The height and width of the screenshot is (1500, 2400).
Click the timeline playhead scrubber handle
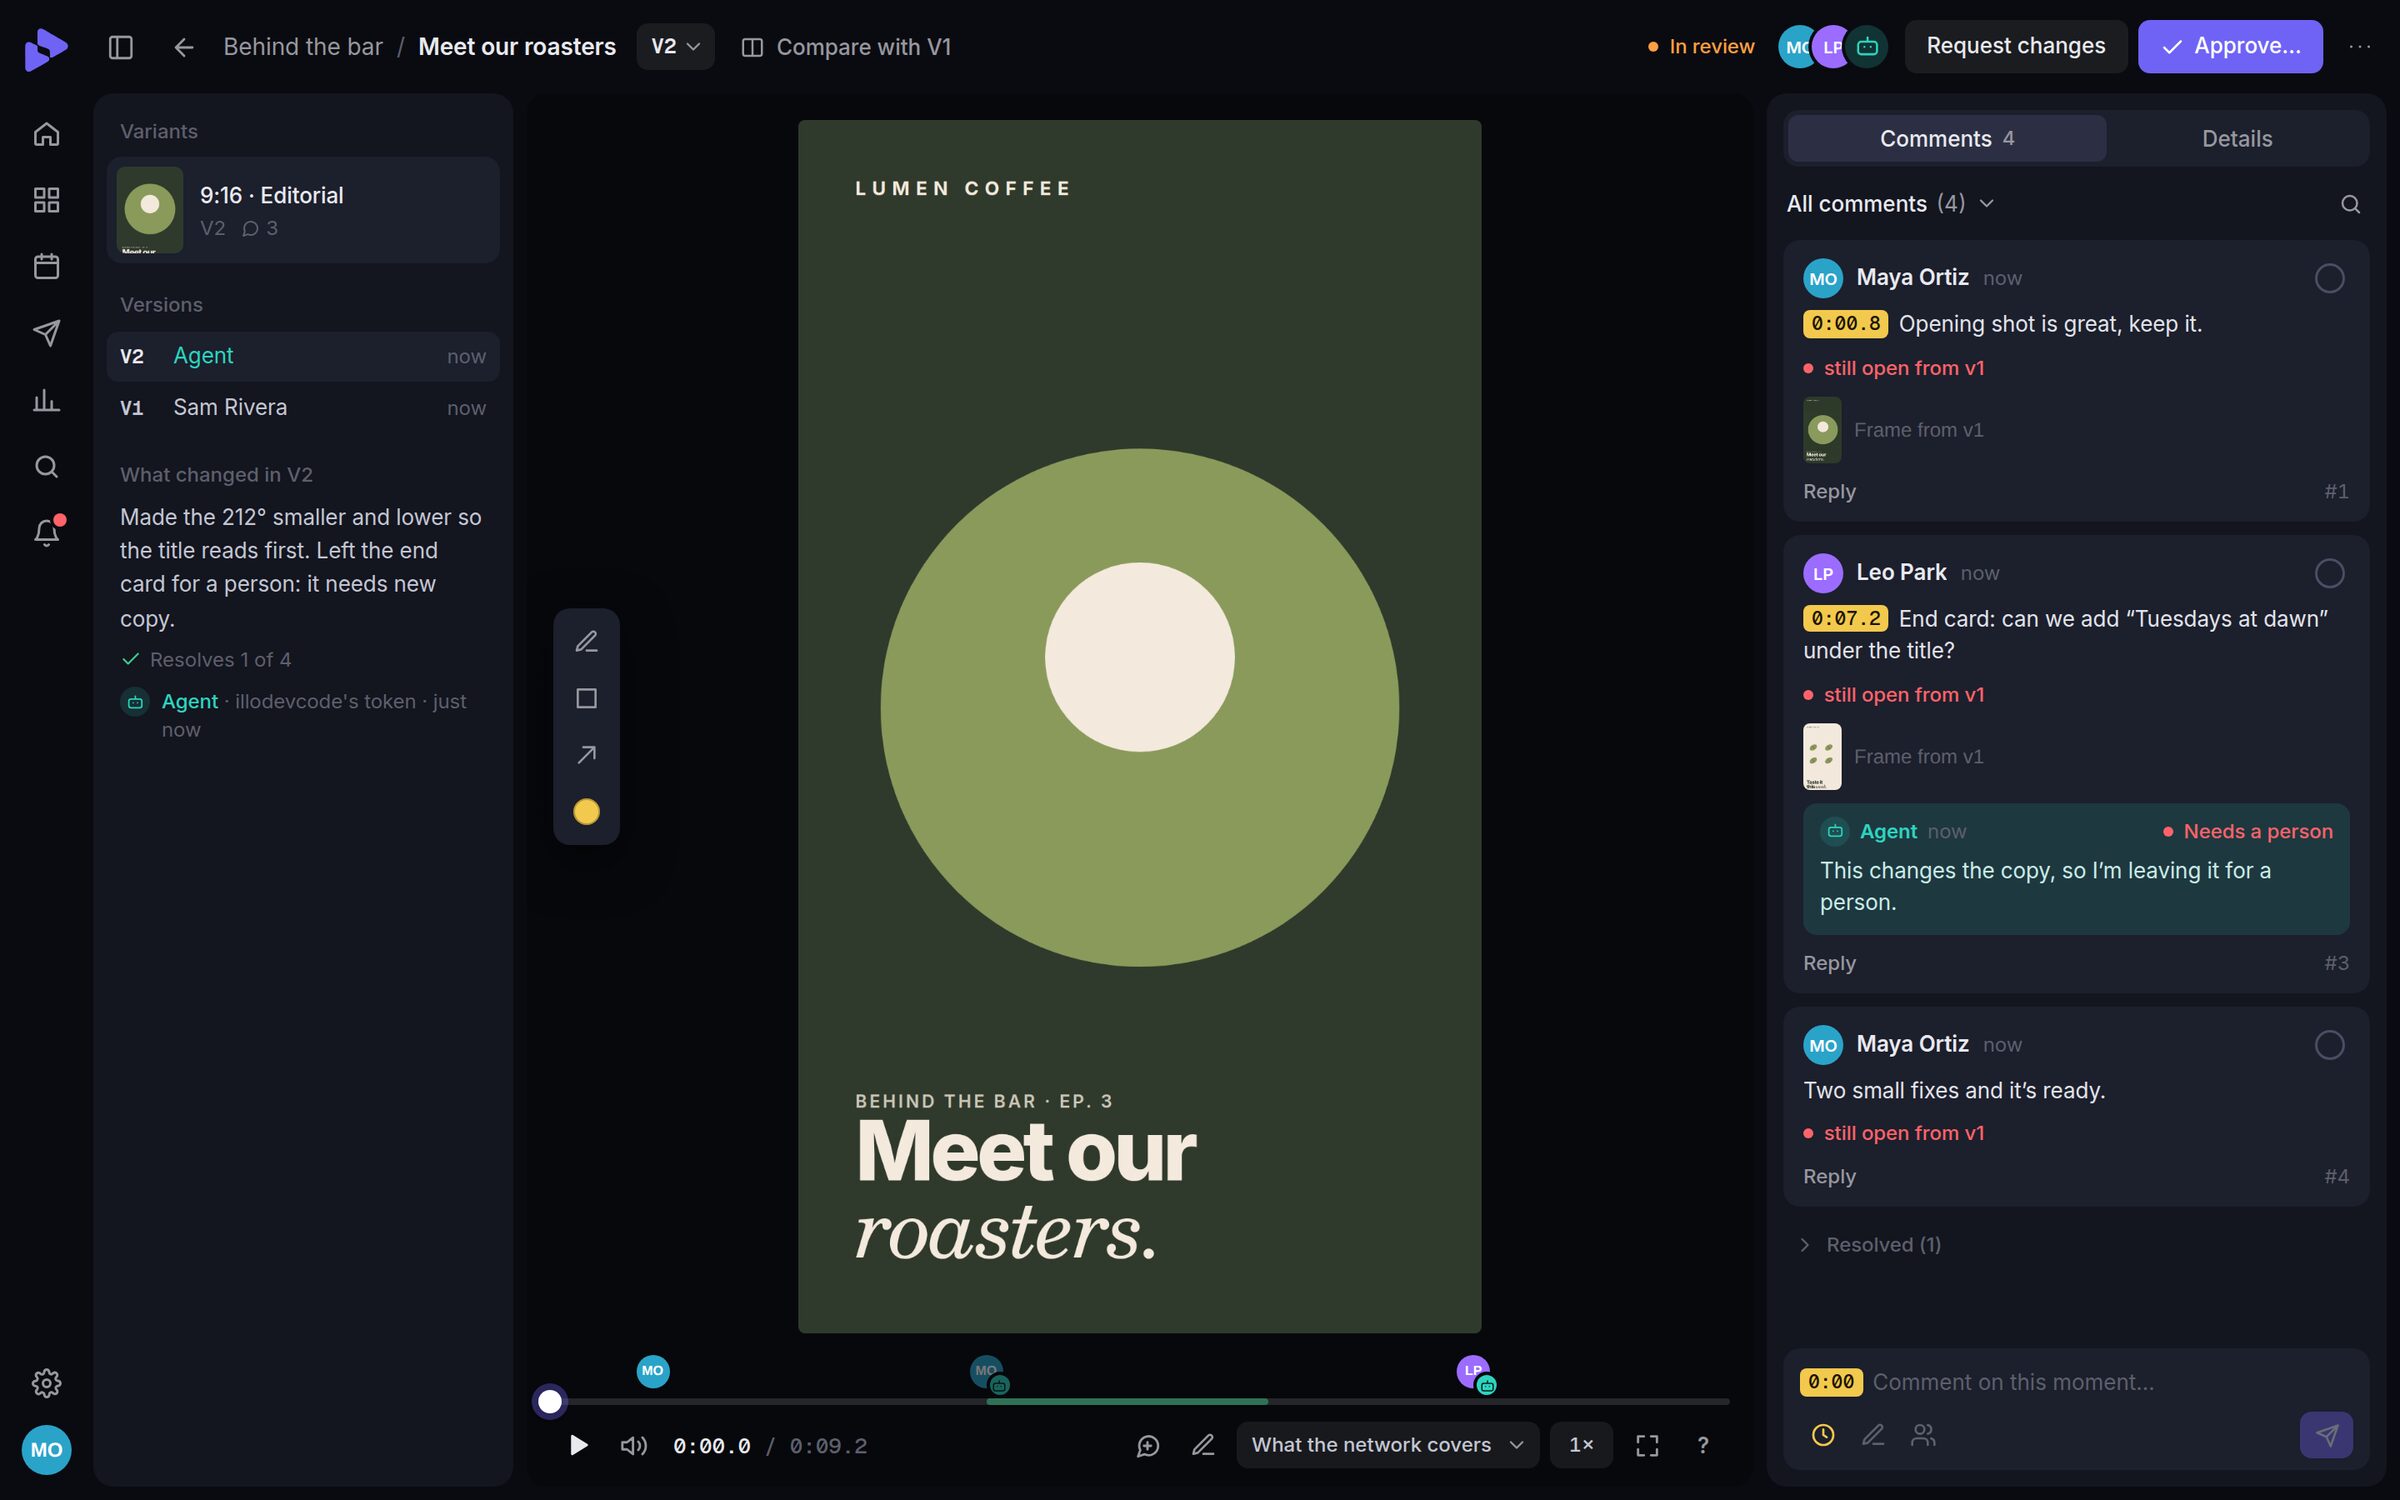coord(550,1401)
